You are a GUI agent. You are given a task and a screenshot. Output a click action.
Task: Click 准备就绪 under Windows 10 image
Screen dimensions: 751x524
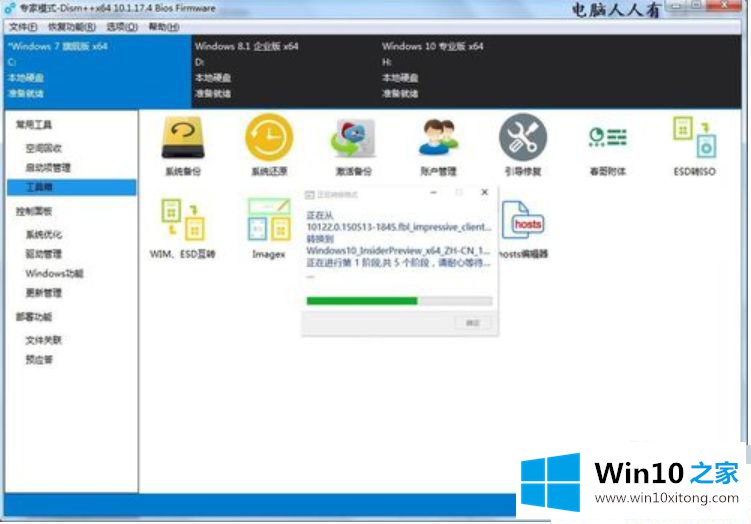tap(400, 93)
